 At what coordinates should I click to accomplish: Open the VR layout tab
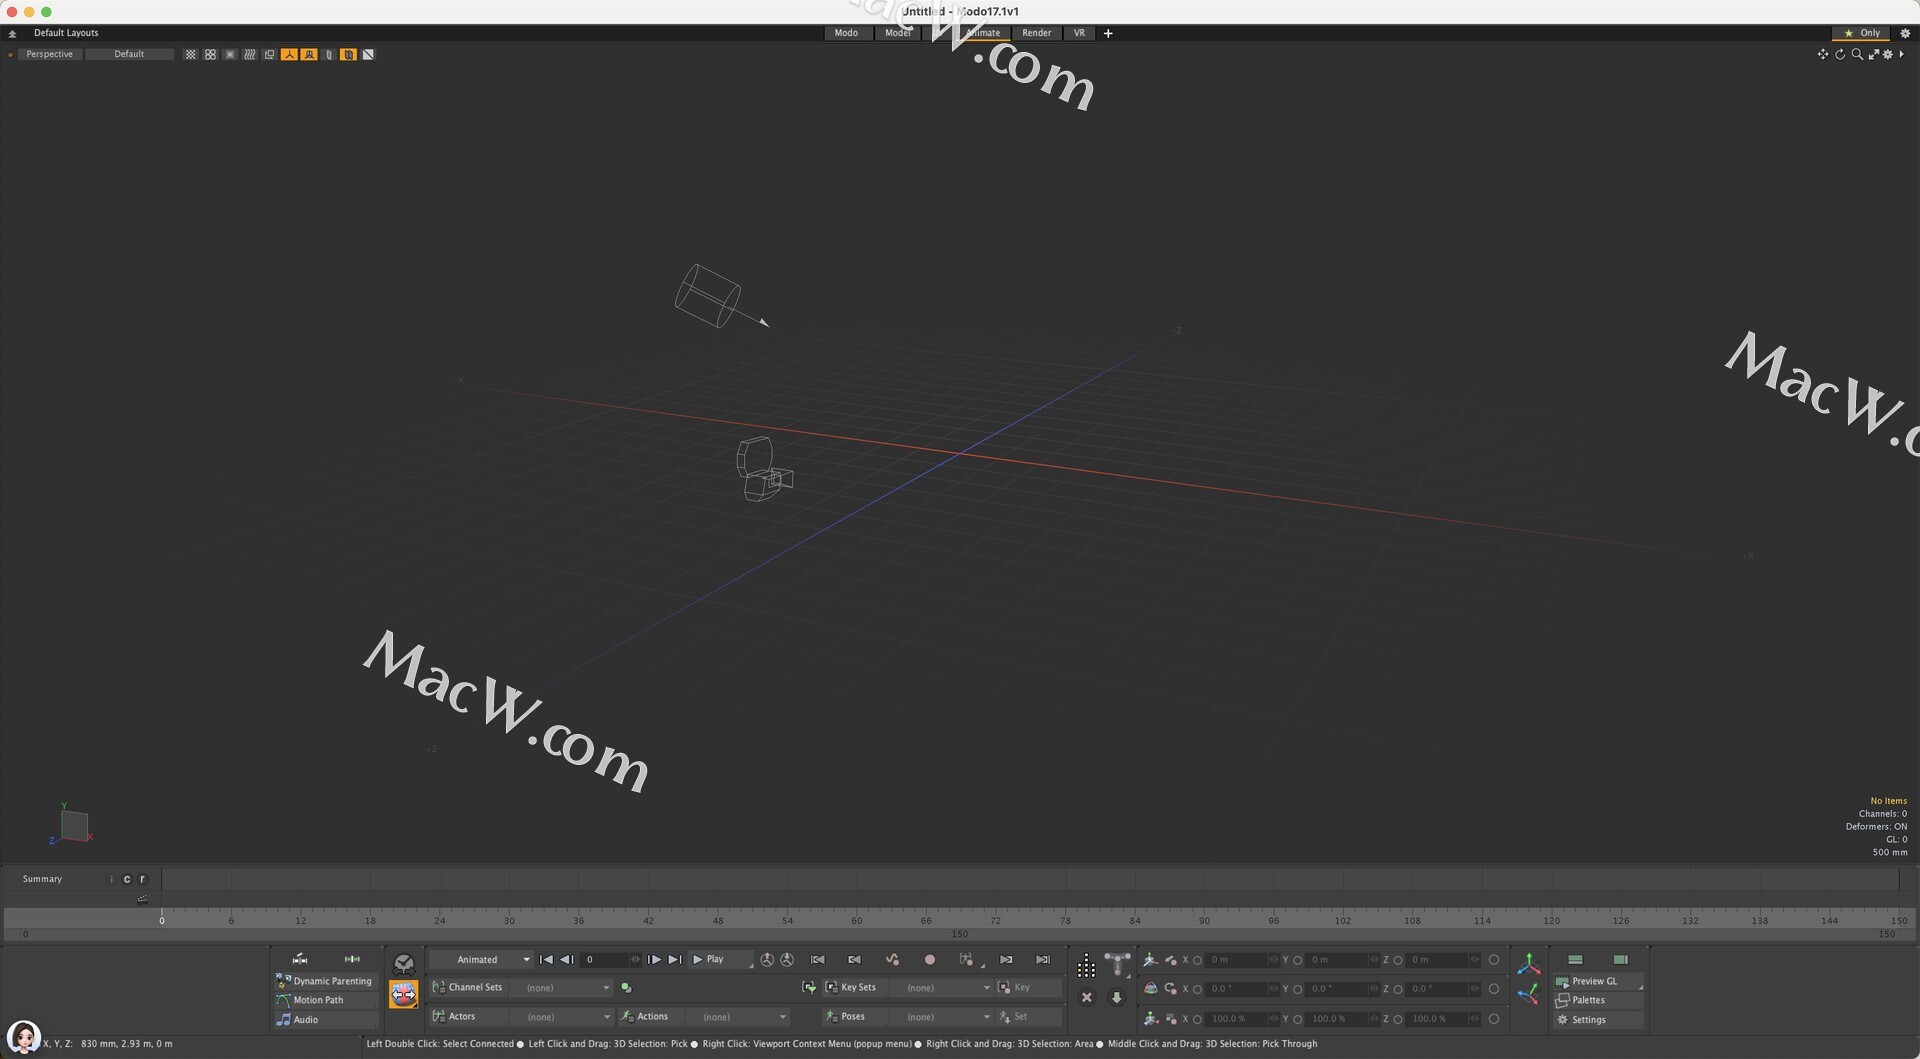point(1079,33)
